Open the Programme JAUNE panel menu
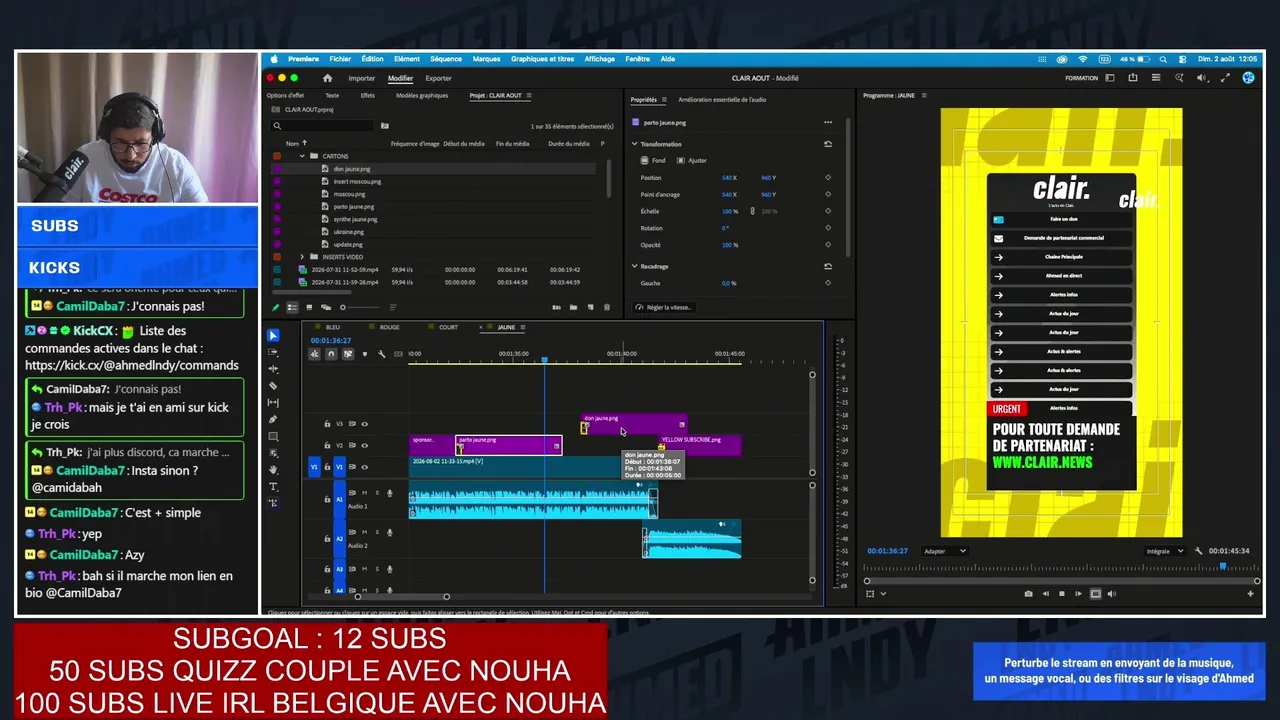Screen dimensions: 1280x720 pos(924,96)
